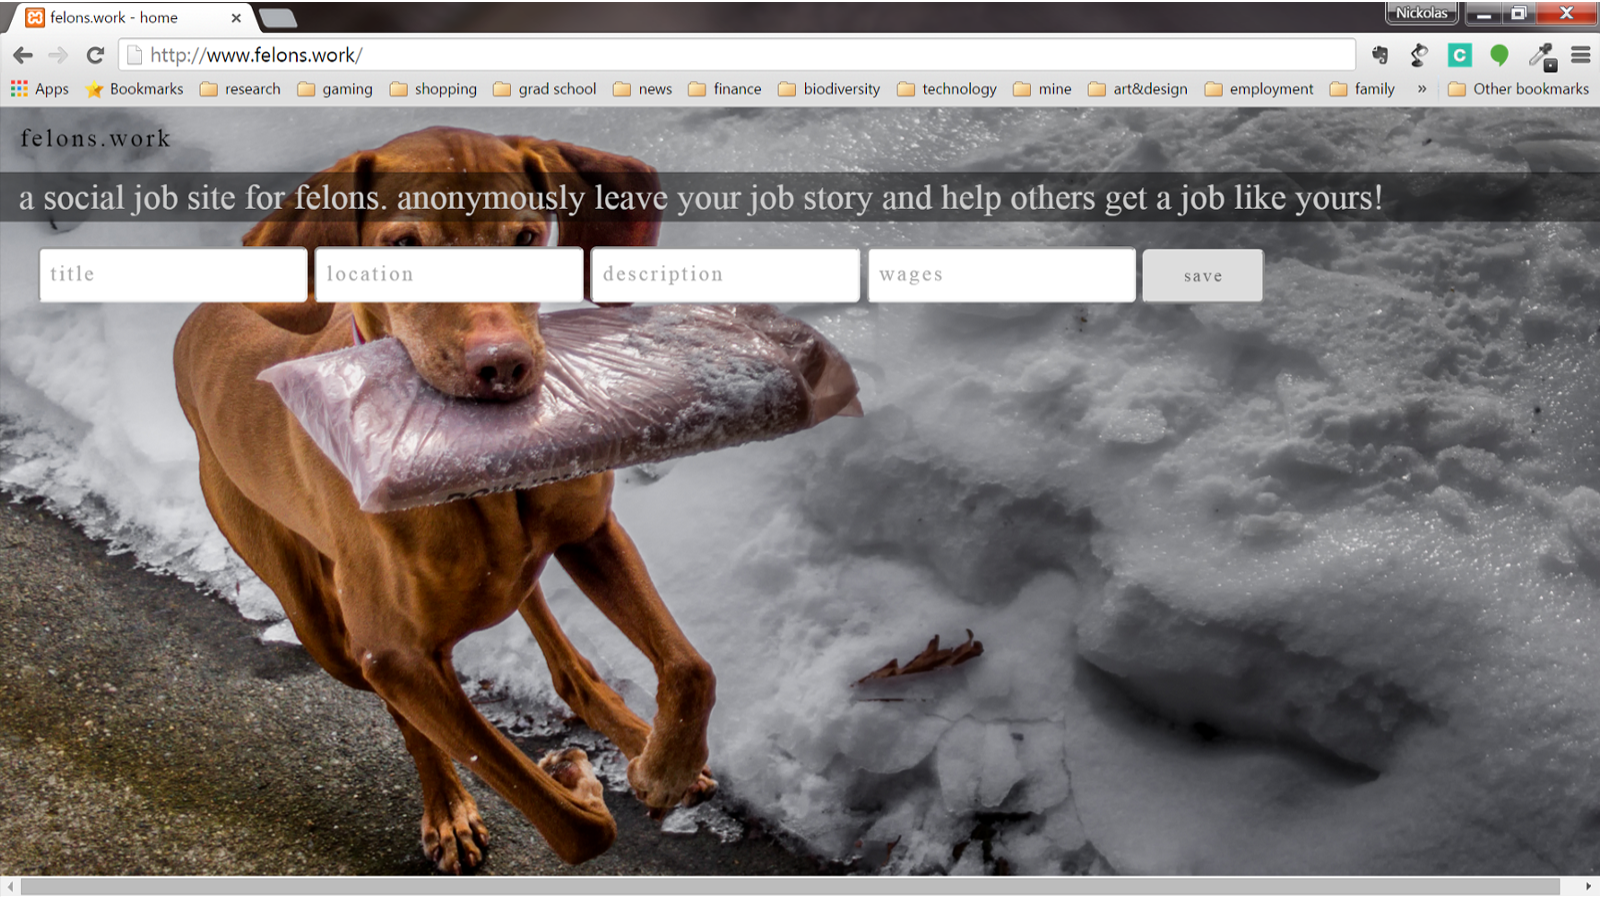Open the art&design bookmarks folder
Screen dimensions: 1600x897
tap(1138, 89)
